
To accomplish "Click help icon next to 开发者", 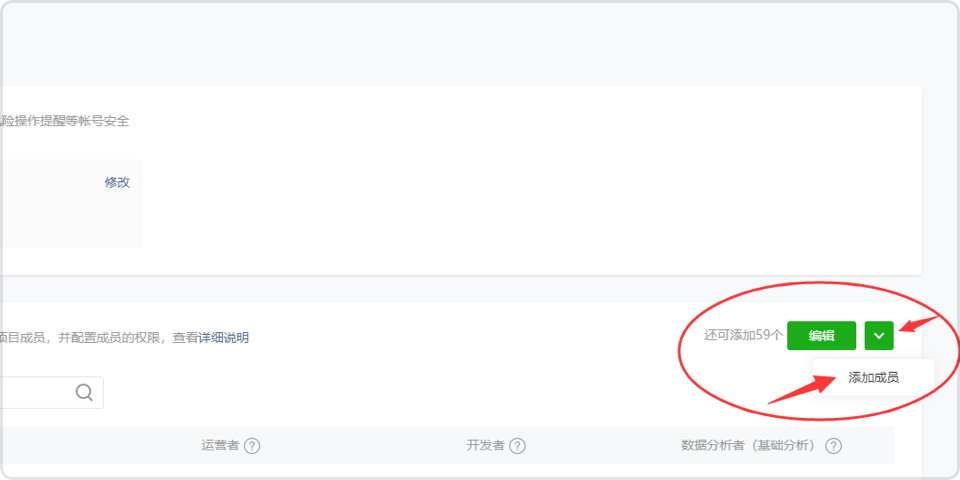I will coord(517,446).
